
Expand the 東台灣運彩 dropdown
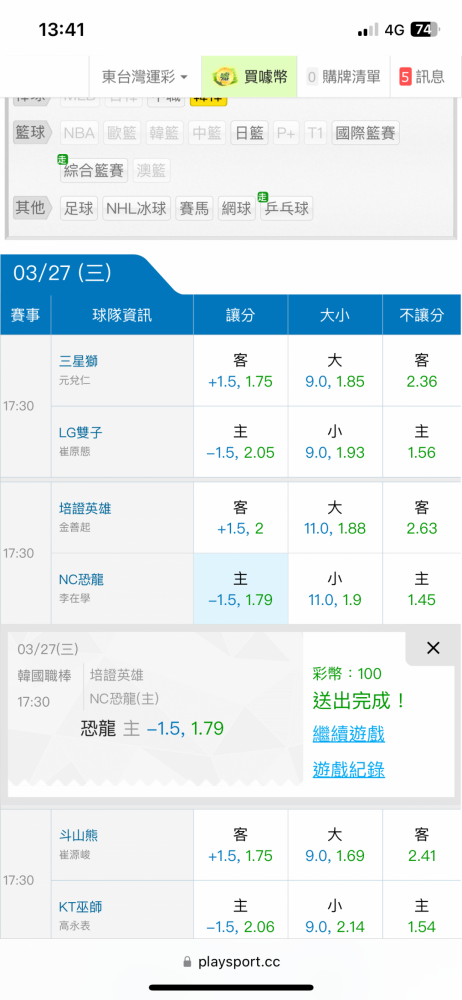pyautogui.click(x=145, y=77)
